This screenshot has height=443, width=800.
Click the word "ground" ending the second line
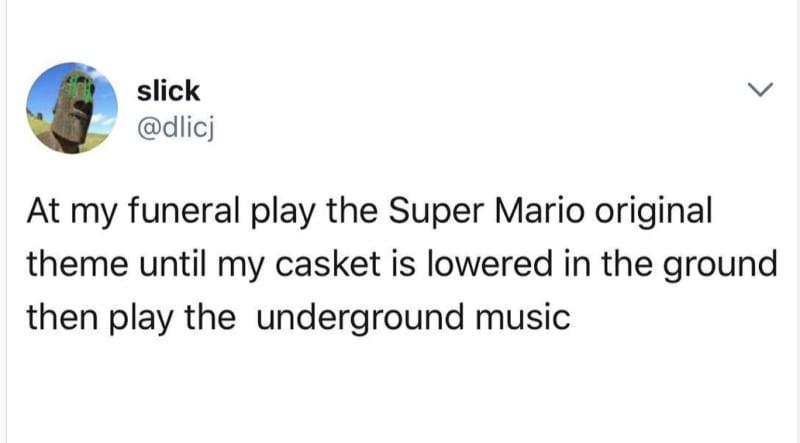point(719,264)
